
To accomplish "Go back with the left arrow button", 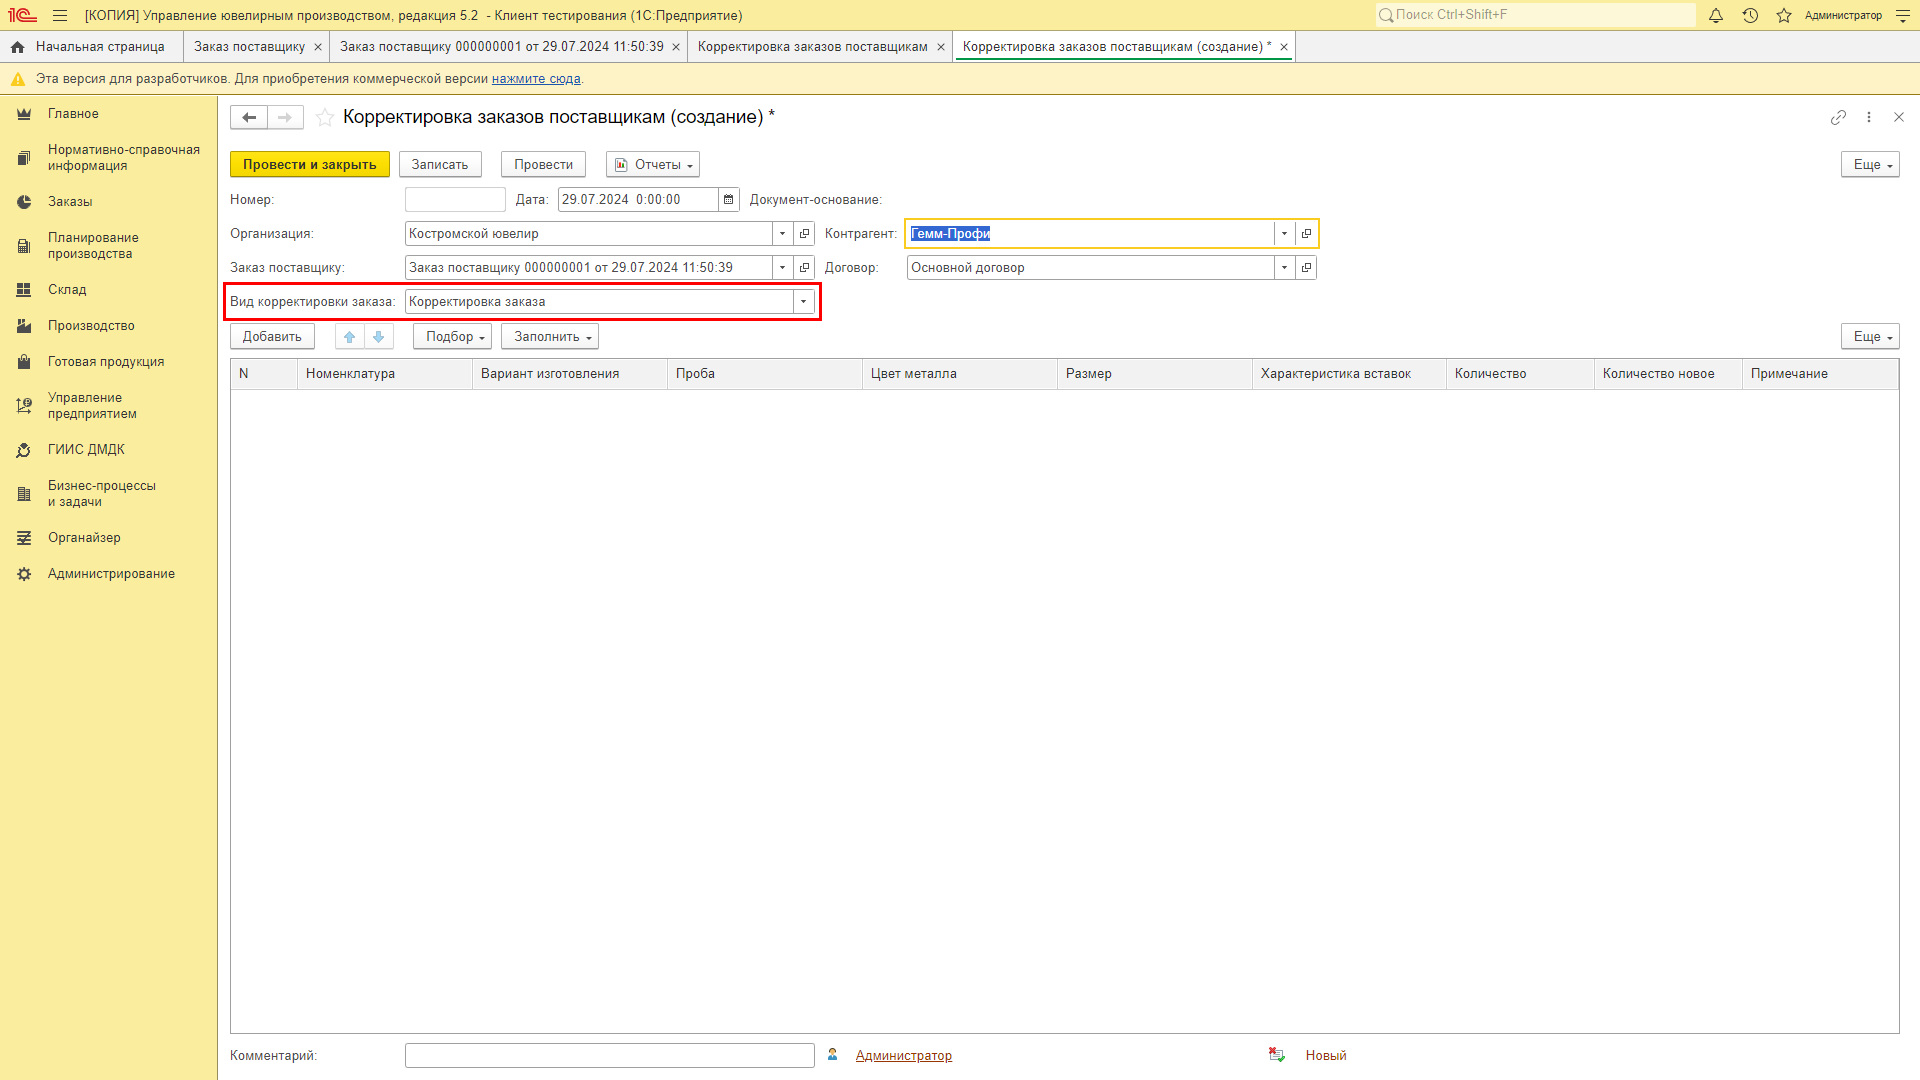I will tap(249, 117).
